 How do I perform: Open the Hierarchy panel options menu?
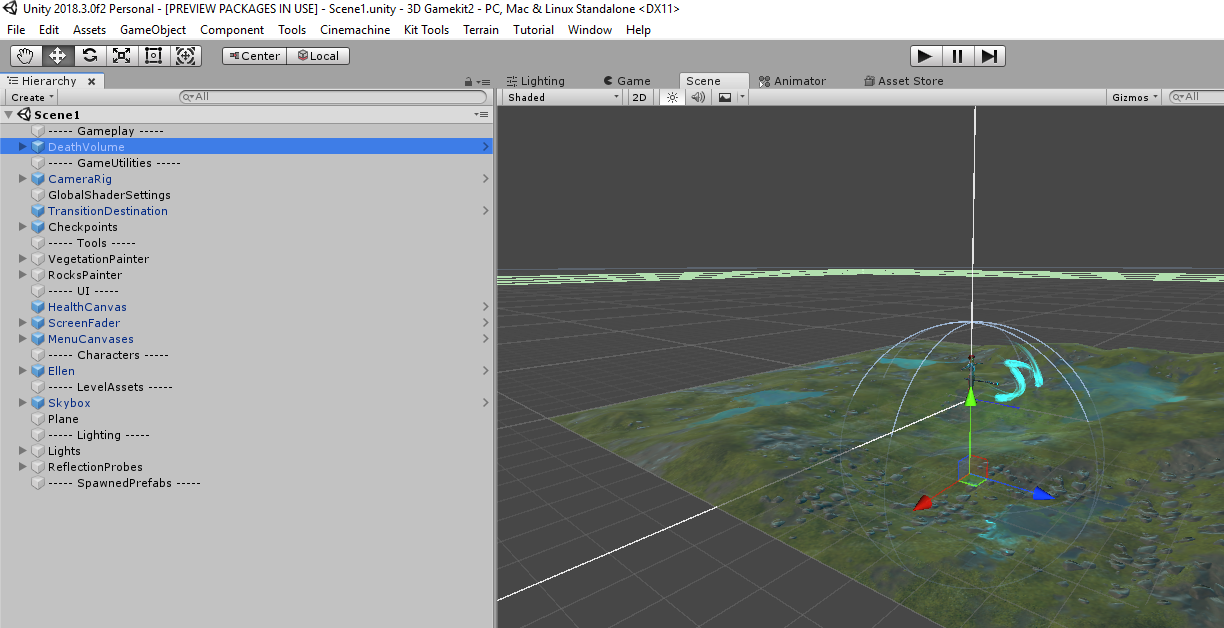[x=484, y=82]
